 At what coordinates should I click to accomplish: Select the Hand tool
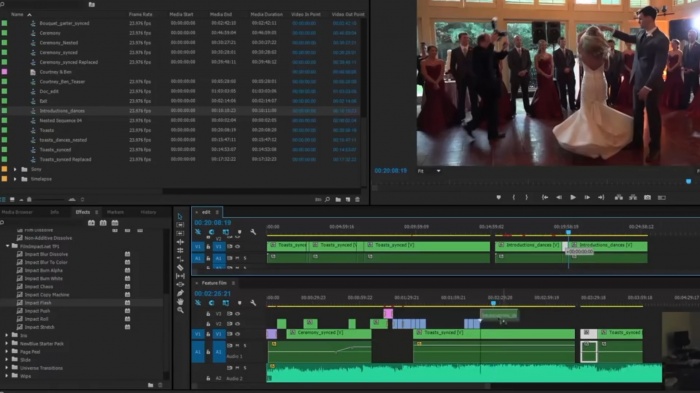[x=180, y=301]
